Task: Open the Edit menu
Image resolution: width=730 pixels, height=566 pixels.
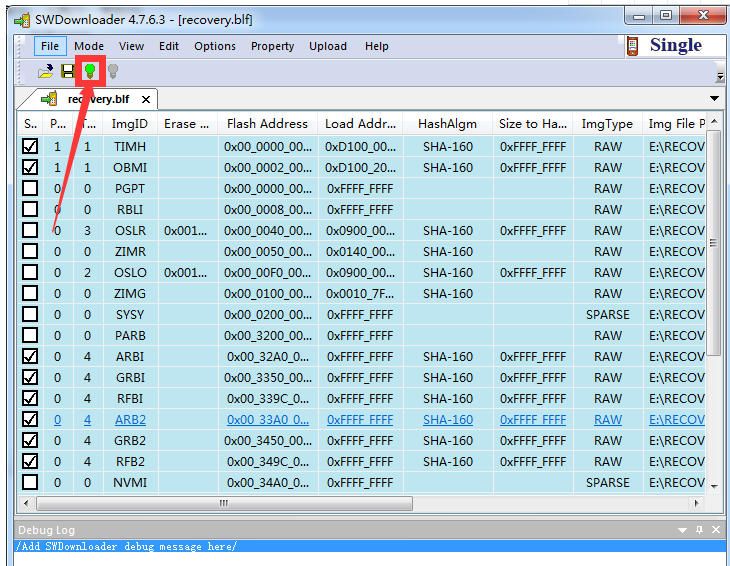Action: pos(169,46)
